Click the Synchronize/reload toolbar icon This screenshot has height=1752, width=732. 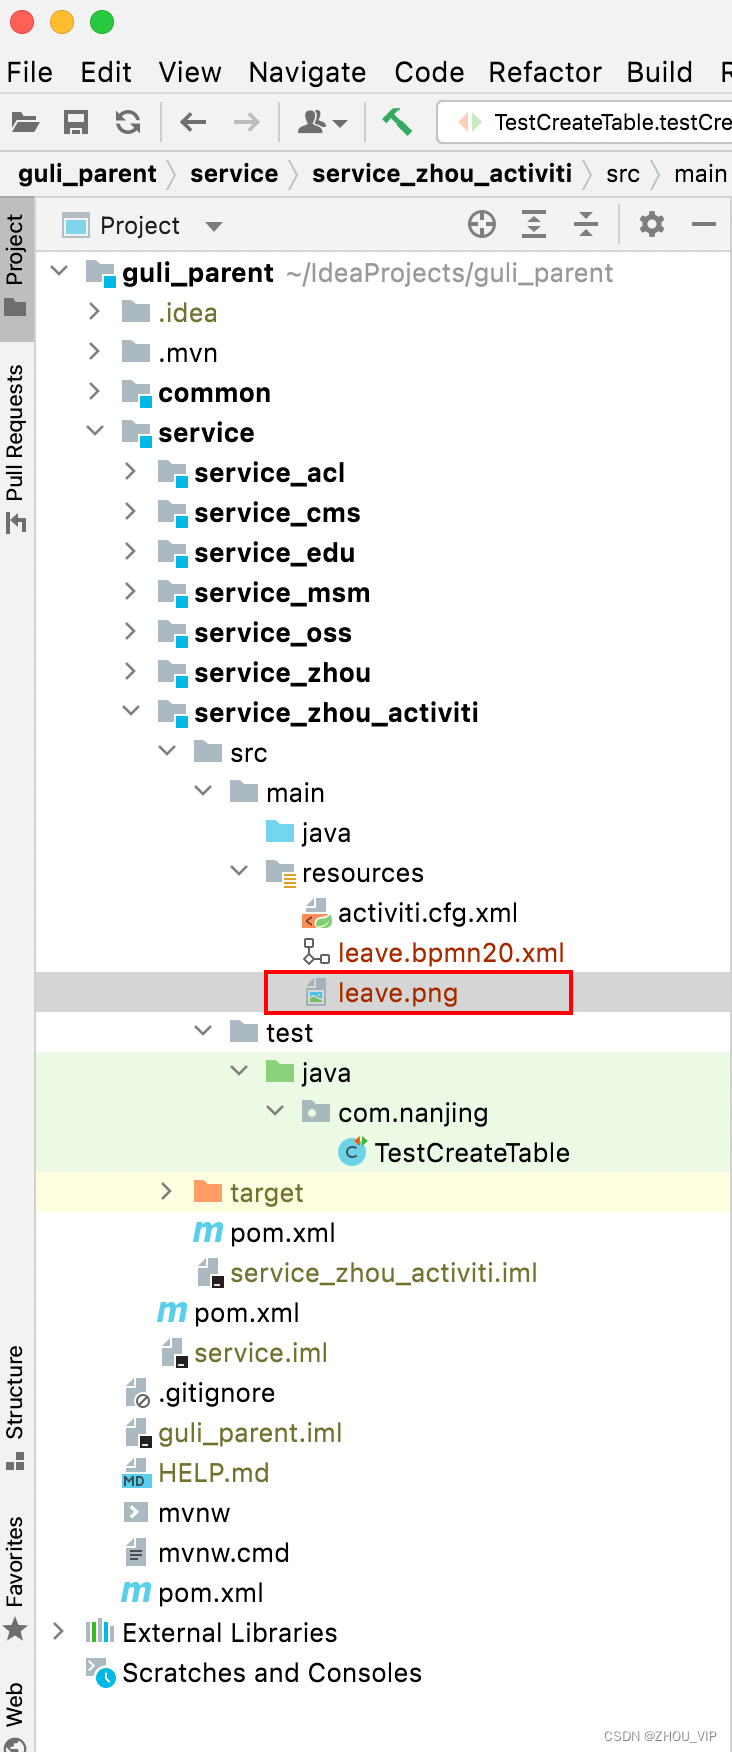[127, 122]
